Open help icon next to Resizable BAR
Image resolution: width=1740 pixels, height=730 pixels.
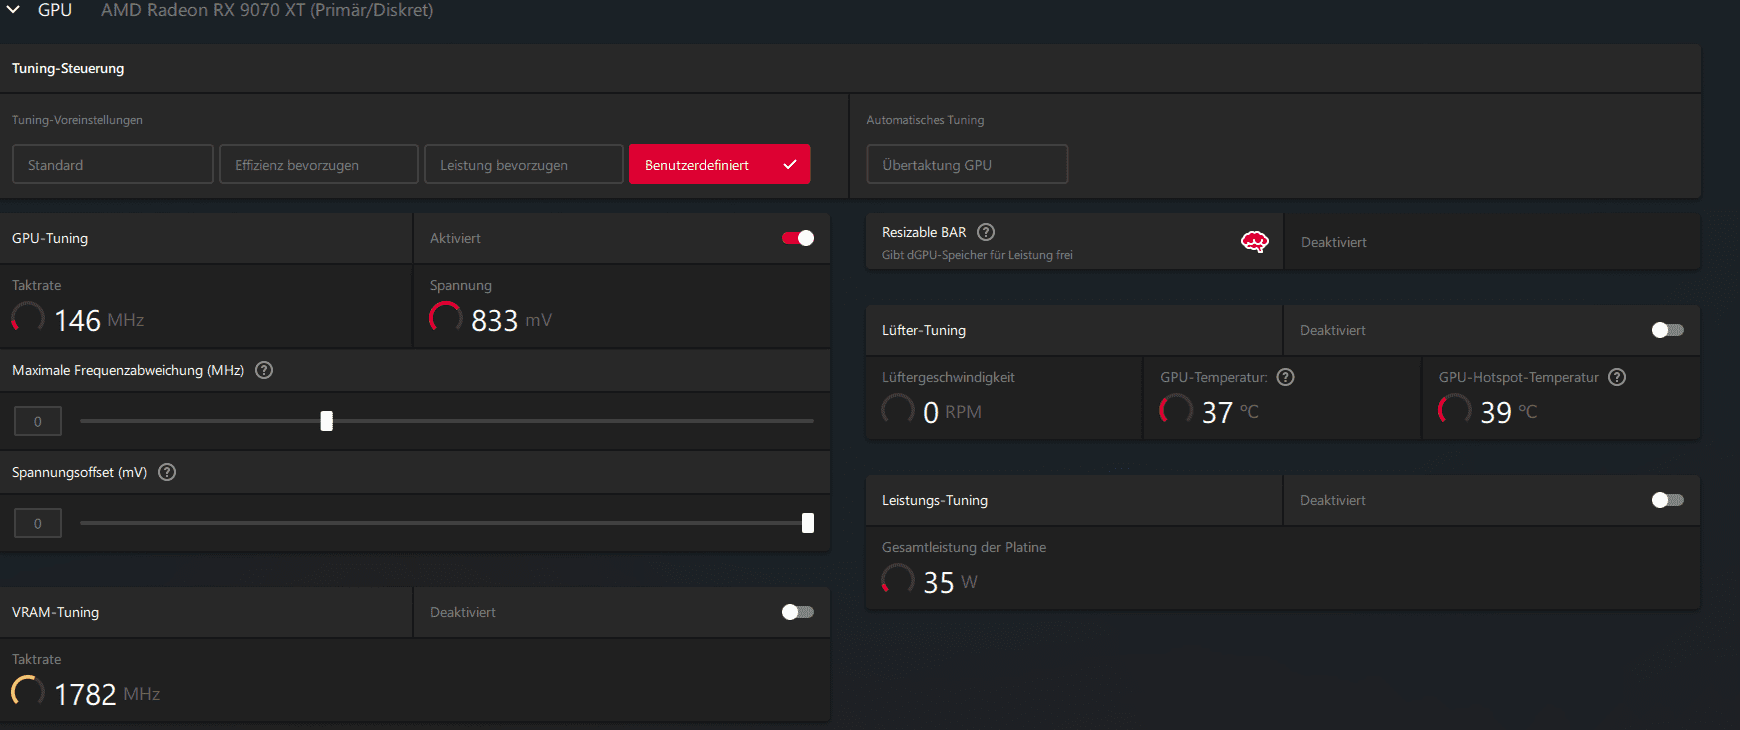986,232
